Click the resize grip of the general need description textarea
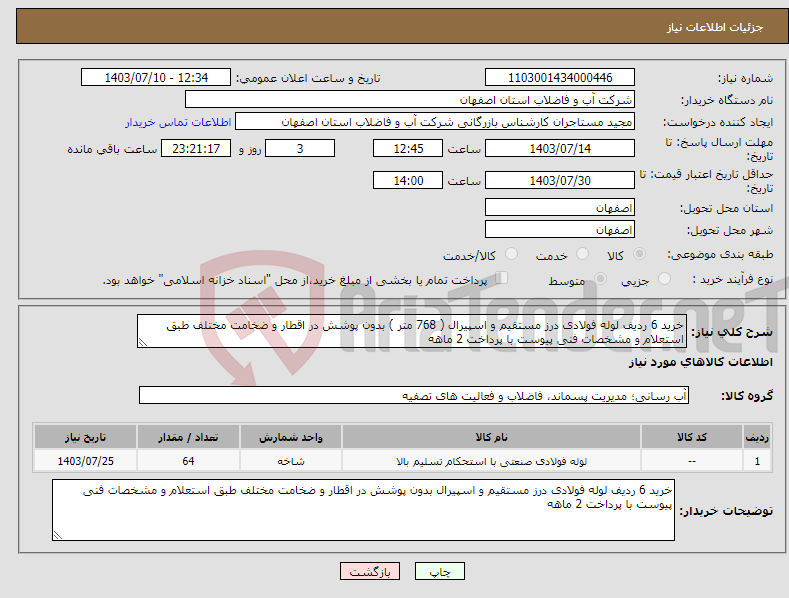 142,343
